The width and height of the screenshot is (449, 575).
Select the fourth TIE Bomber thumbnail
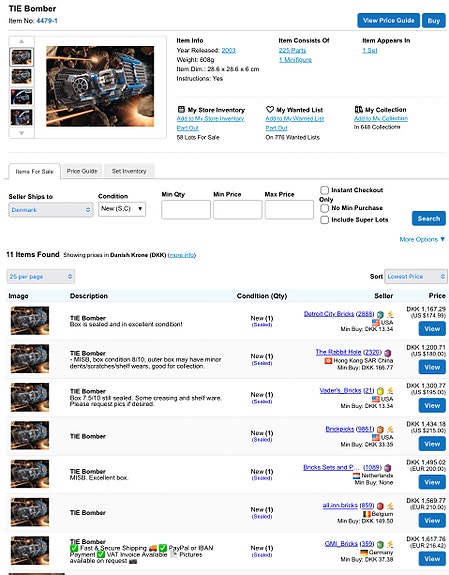click(x=21, y=117)
